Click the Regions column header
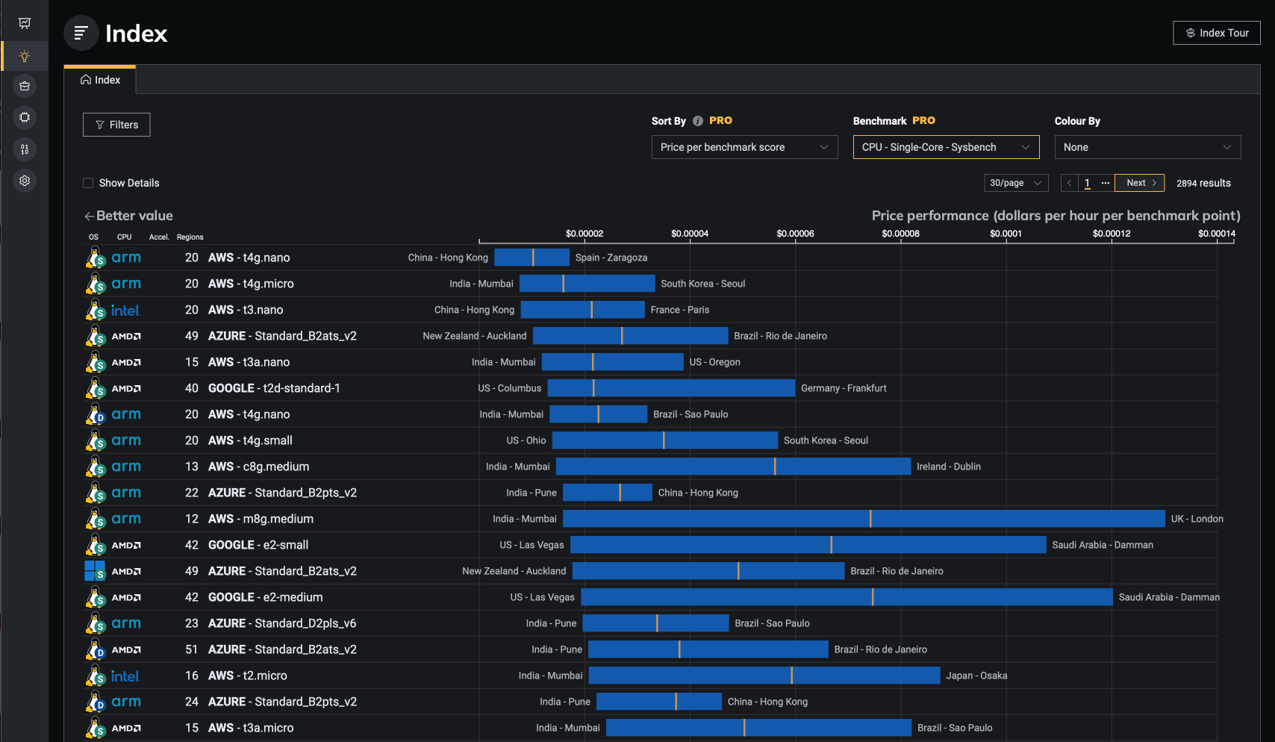 (190, 237)
